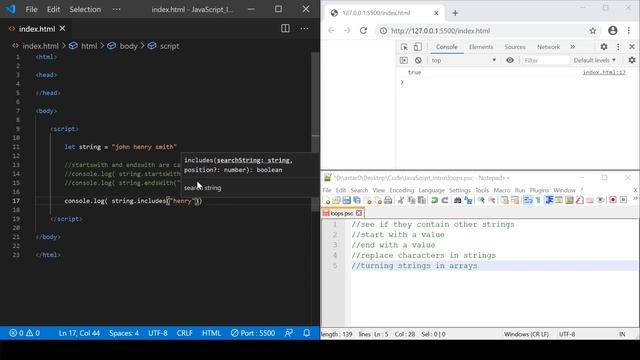Open DevTools customize menu (three dots)
640x360 pixels.
[618, 47]
